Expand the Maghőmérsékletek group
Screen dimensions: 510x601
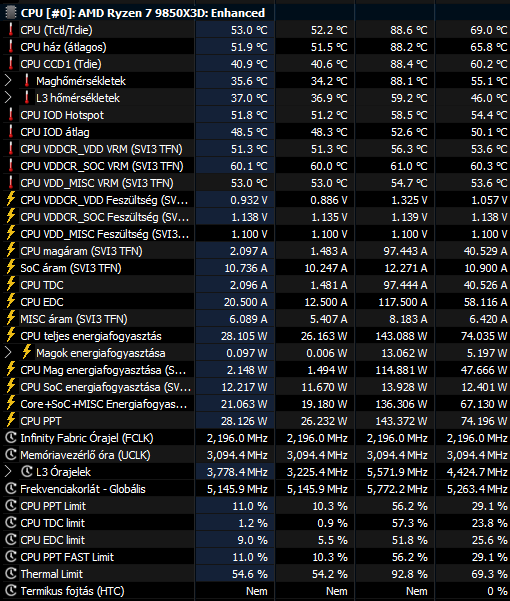(8, 81)
